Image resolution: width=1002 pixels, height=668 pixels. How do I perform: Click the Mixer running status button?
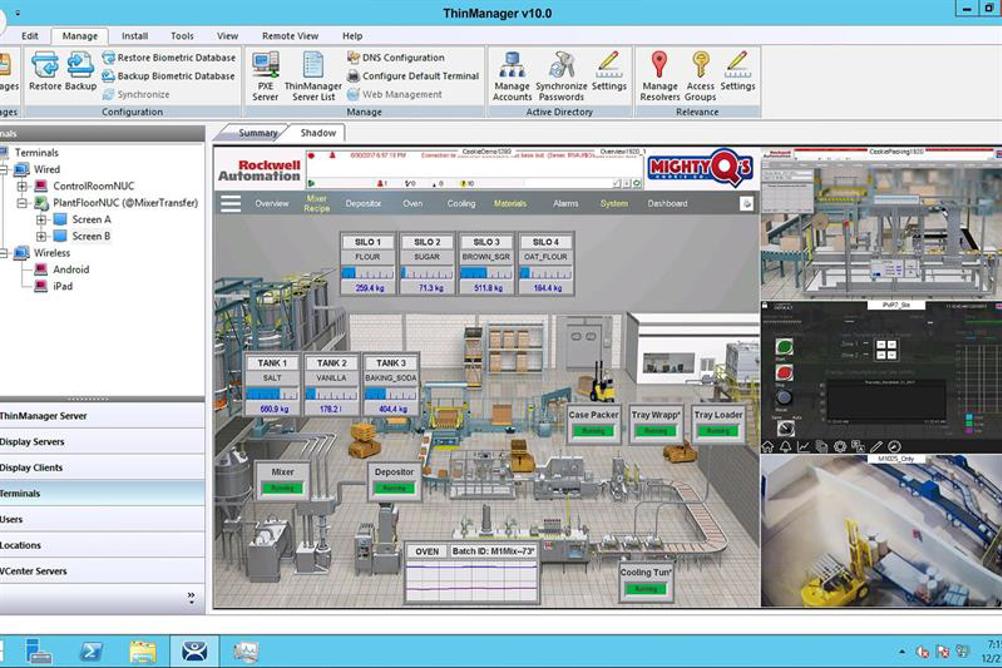282,488
